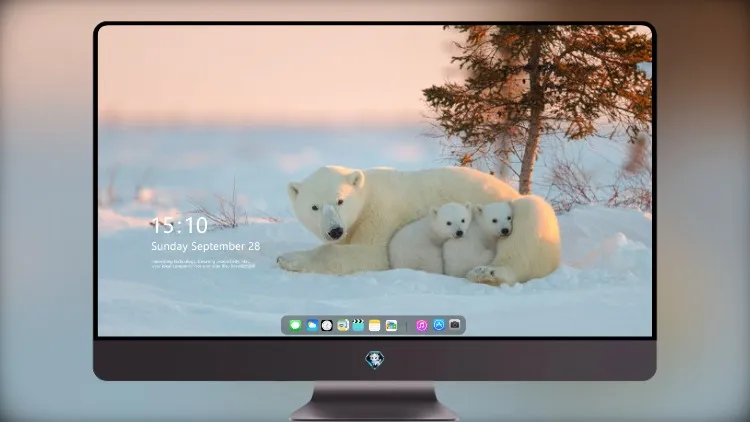Open the blue App Store icon
Viewport: 750px width, 422px height.
(439, 325)
